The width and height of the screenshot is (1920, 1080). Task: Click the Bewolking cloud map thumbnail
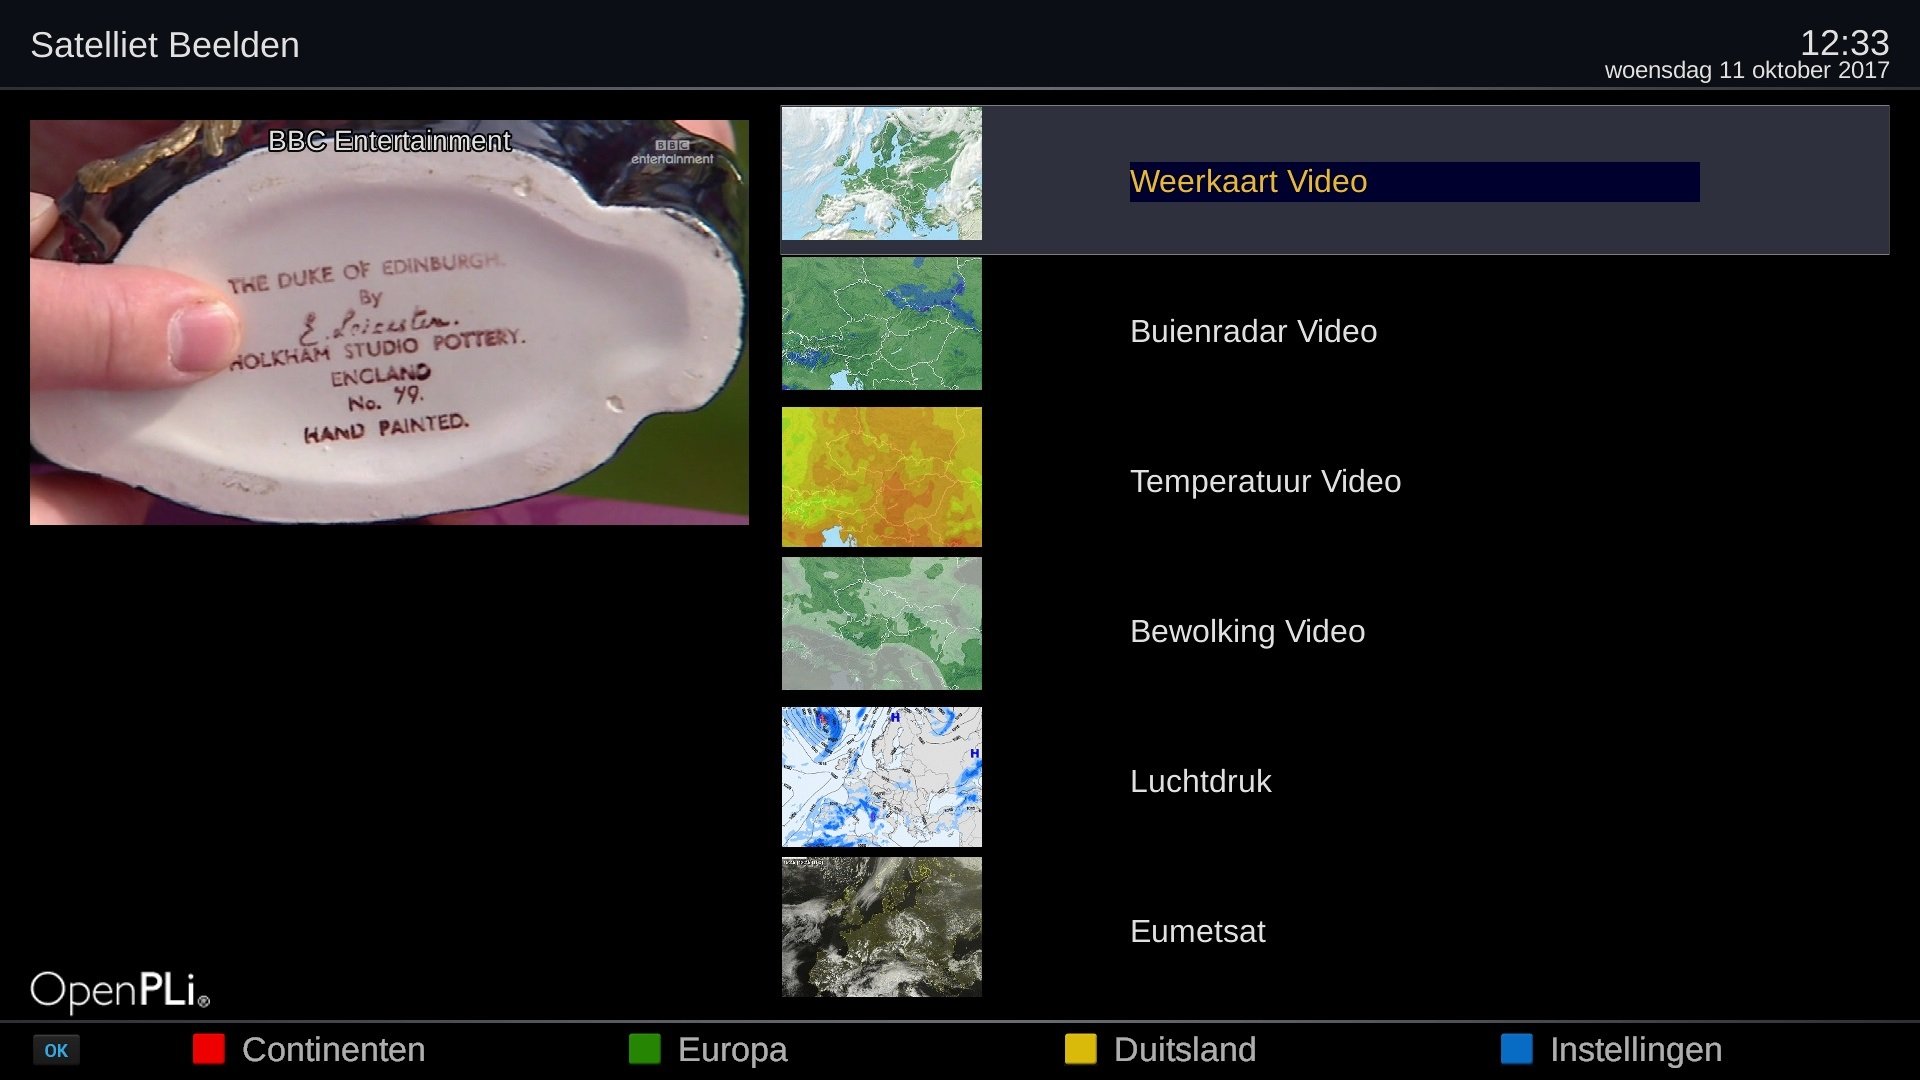click(881, 623)
